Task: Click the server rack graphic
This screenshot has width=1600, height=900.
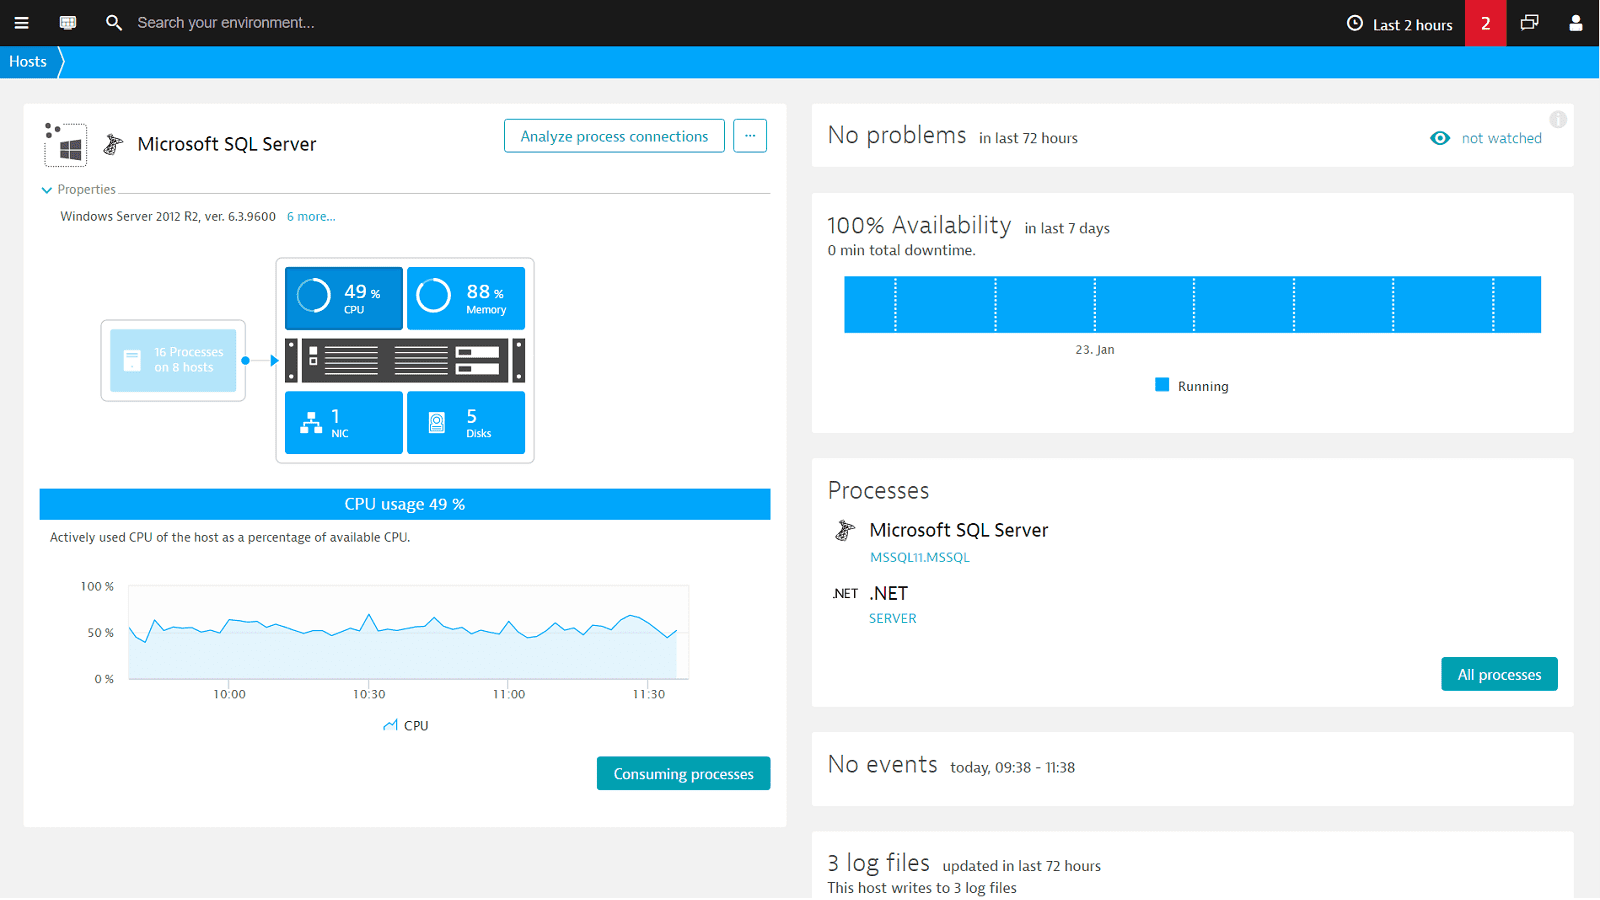Action: (405, 360)
